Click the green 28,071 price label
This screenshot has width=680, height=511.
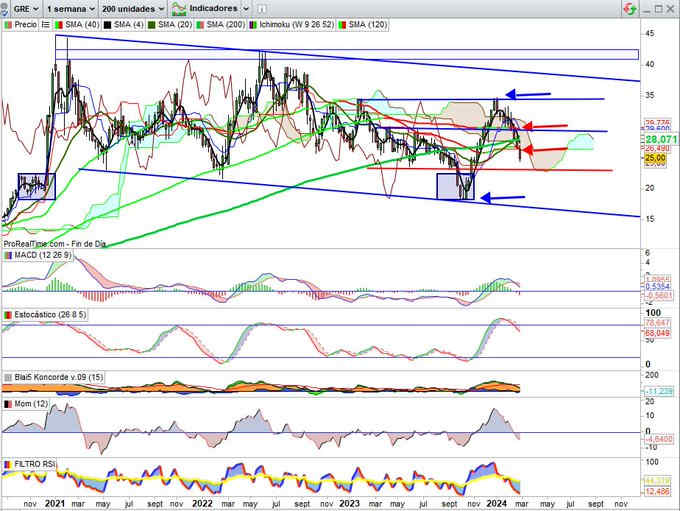coord(656,141)
